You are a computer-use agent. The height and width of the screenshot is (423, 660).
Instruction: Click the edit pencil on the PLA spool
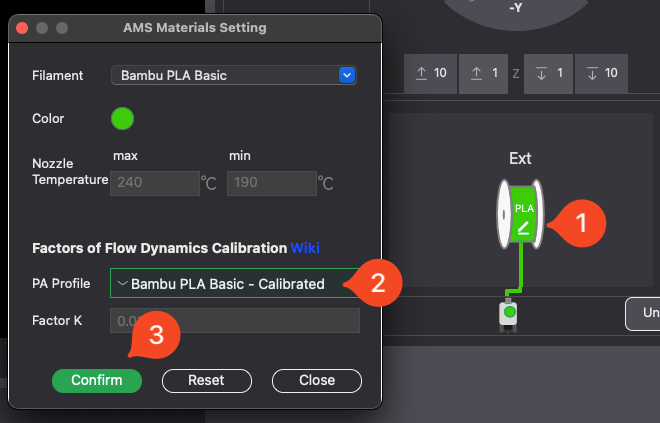tap(523, 227)
